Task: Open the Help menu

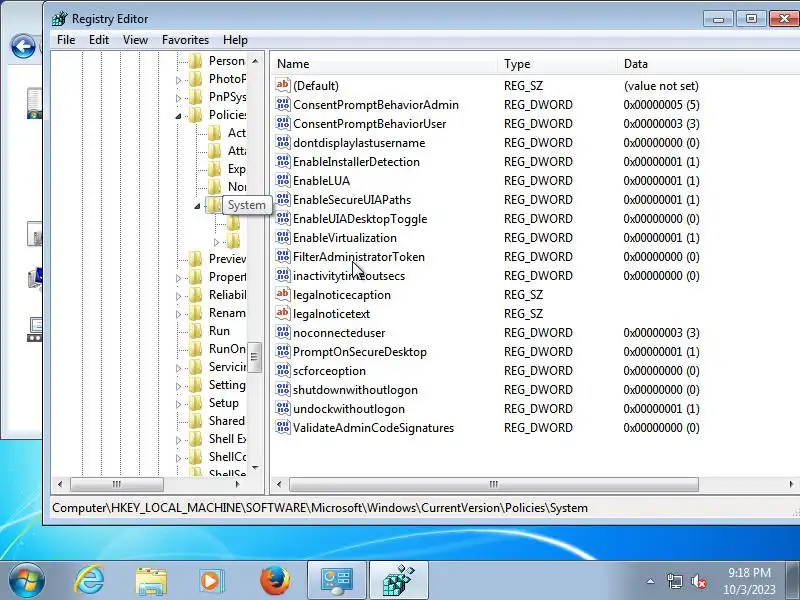Action: tap(235, 40)
